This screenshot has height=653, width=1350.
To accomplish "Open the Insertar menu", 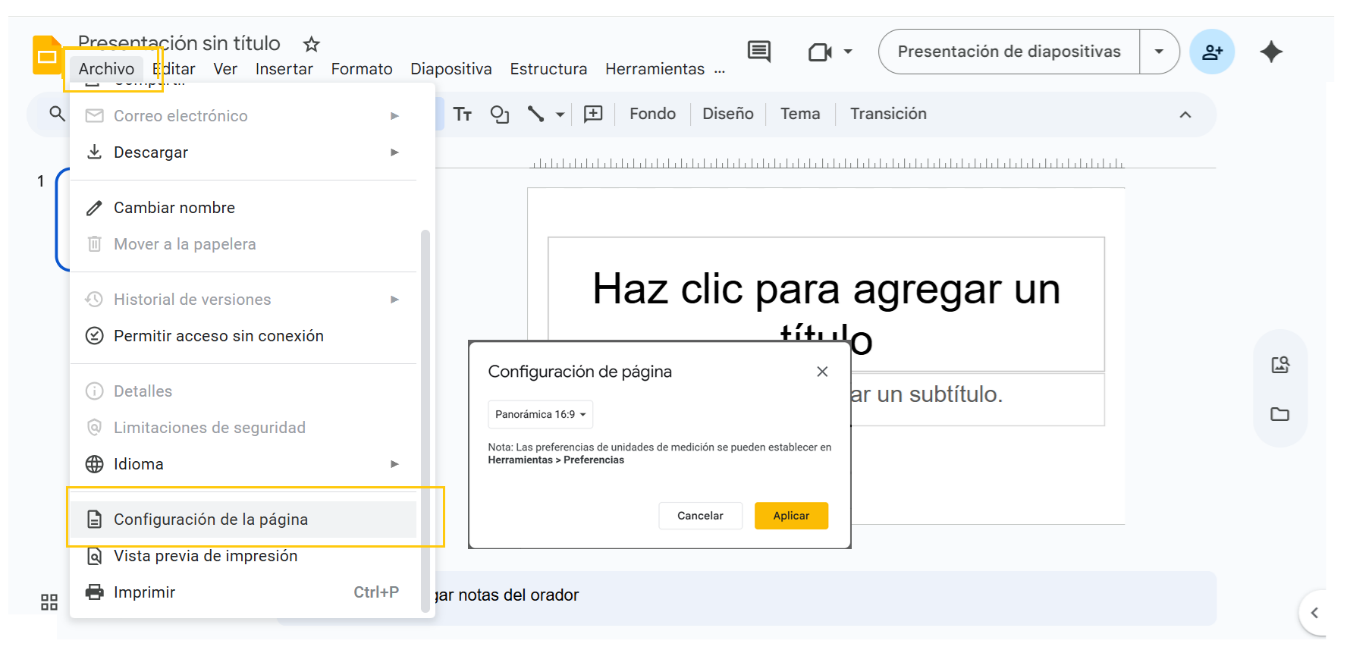I will pos(284,69).
